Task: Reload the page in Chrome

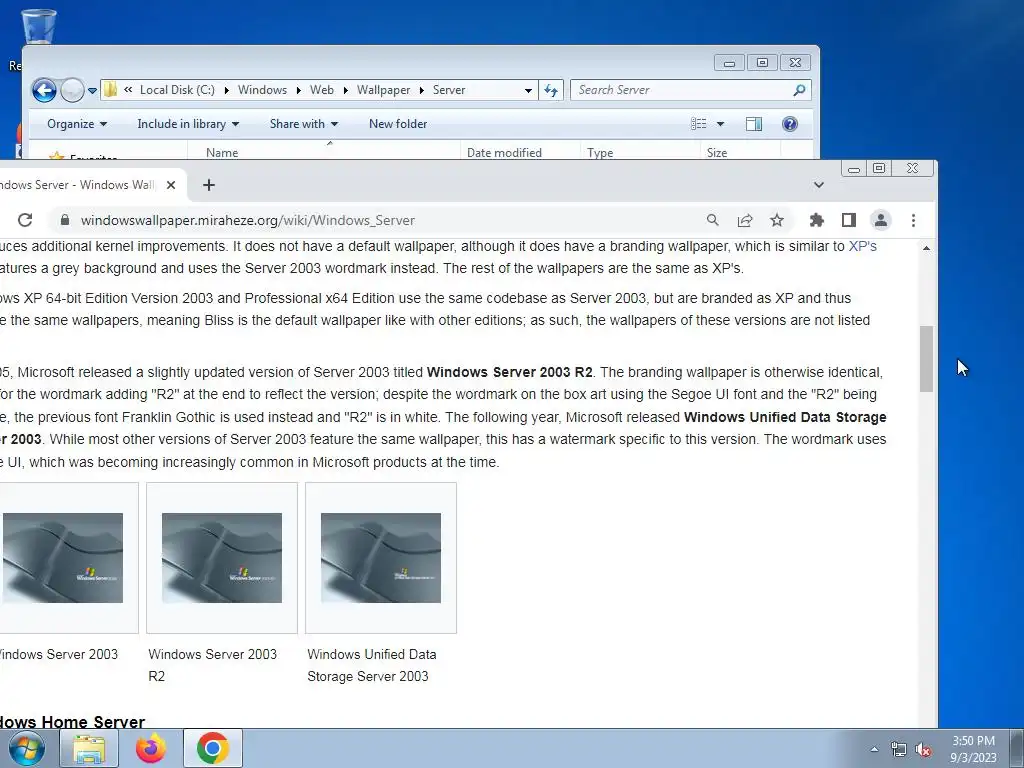Action: pos(25,220)
